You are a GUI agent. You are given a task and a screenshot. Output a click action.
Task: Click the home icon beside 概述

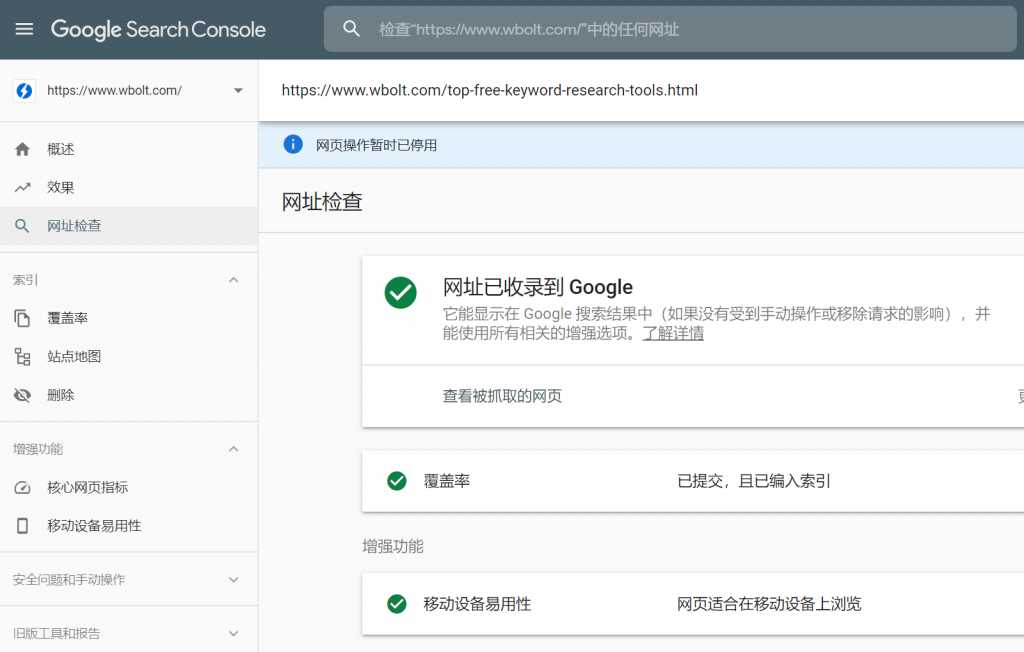23,149
